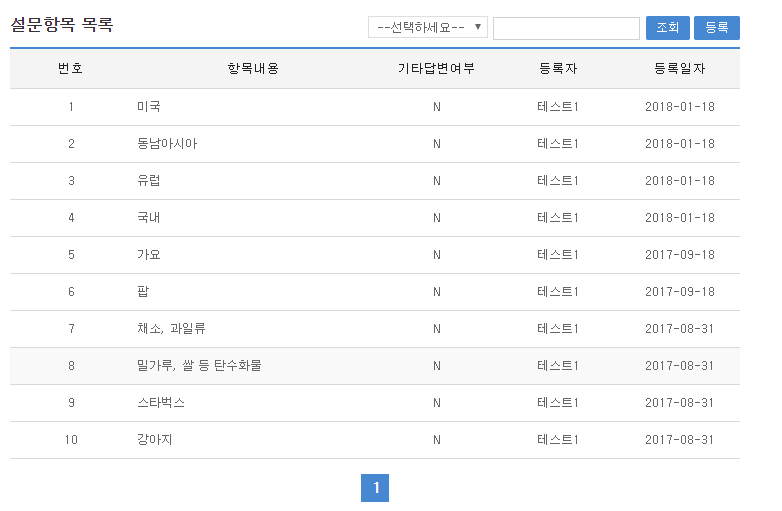Open the 가요 item row
This screenshot has width=782, height=511.
[x=149, y=255]
